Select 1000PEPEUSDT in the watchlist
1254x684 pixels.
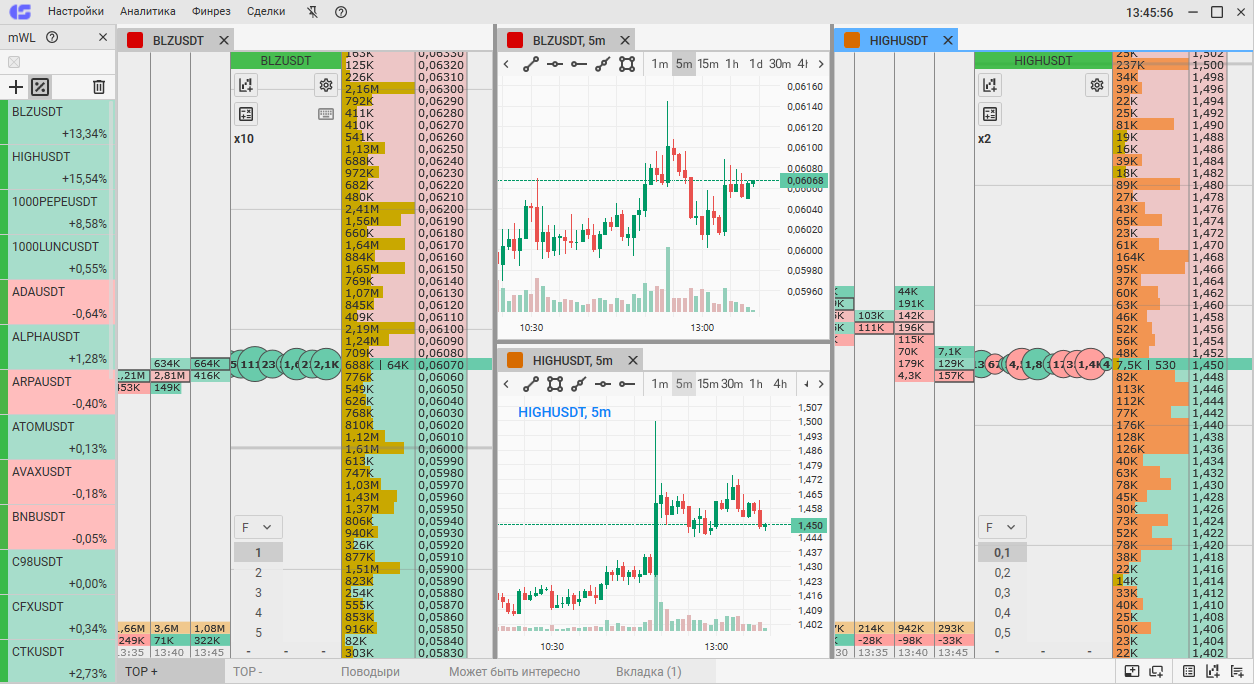click(x=59, y=212)
